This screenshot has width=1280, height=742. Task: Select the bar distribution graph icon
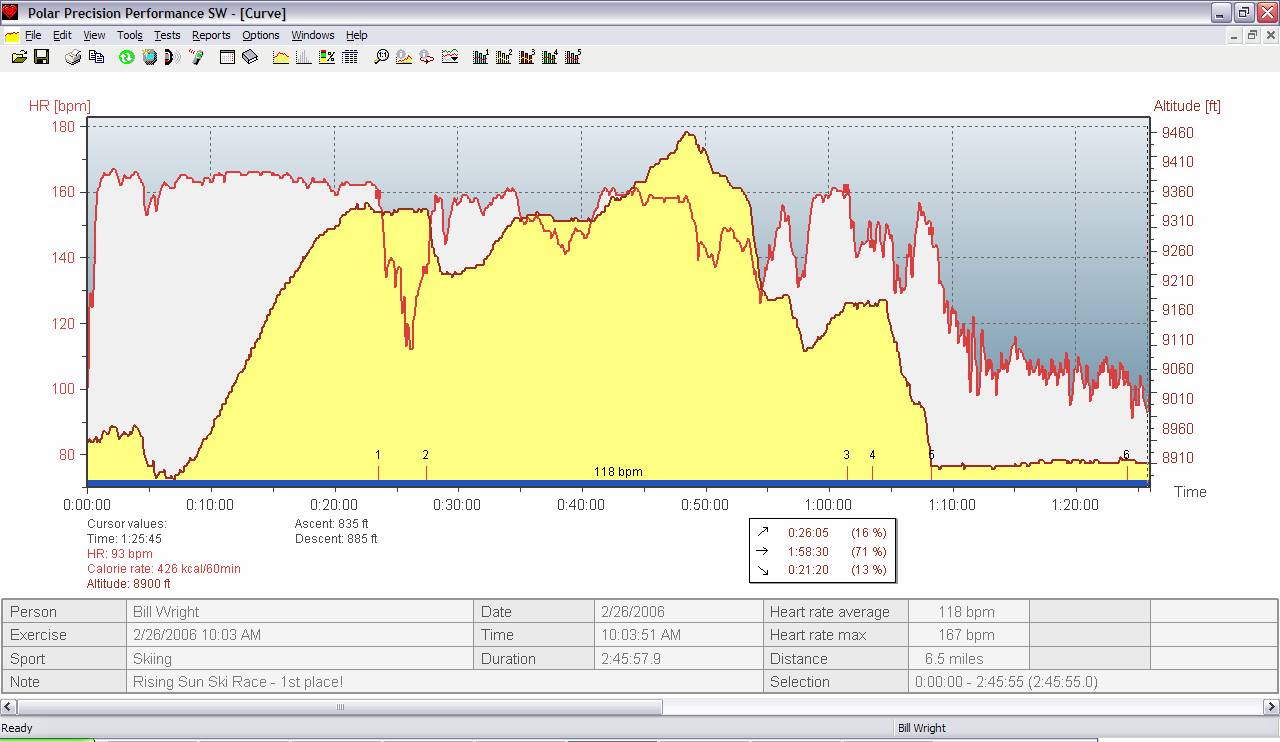click(x=304, y=57)
